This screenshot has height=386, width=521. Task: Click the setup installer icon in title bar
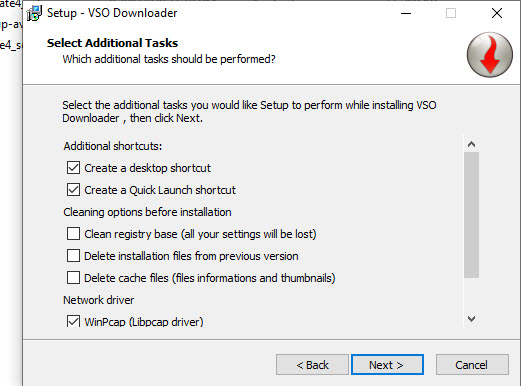[x=34, y=13]
